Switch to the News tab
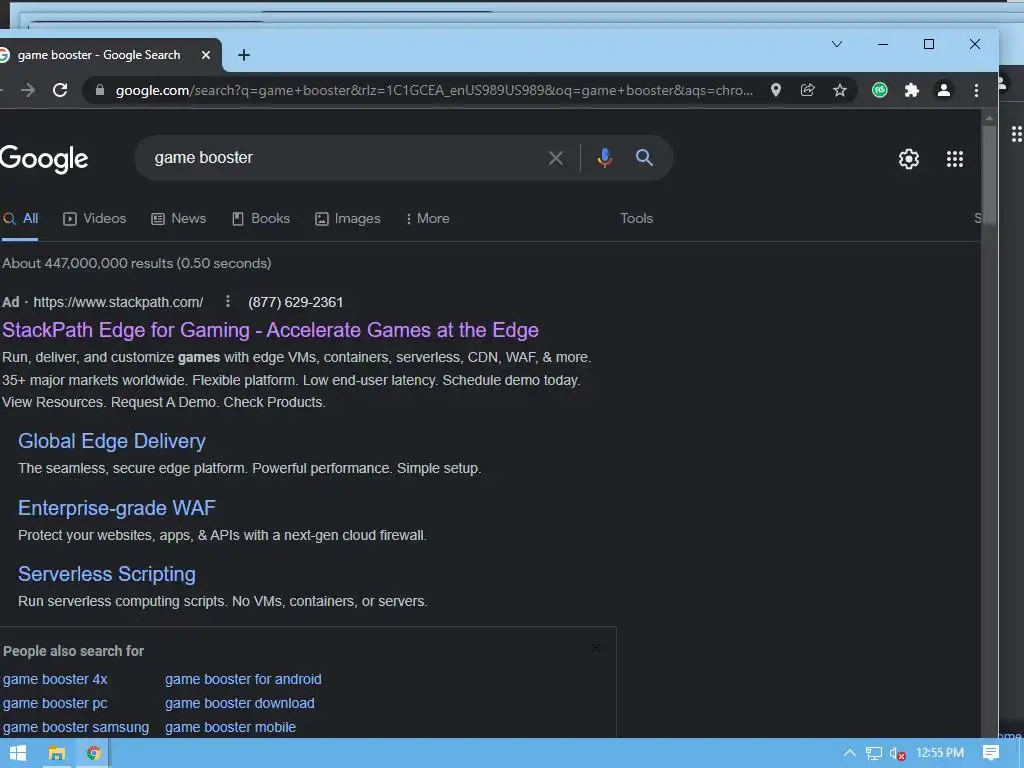1024x768 pixels. click(179, 219)
